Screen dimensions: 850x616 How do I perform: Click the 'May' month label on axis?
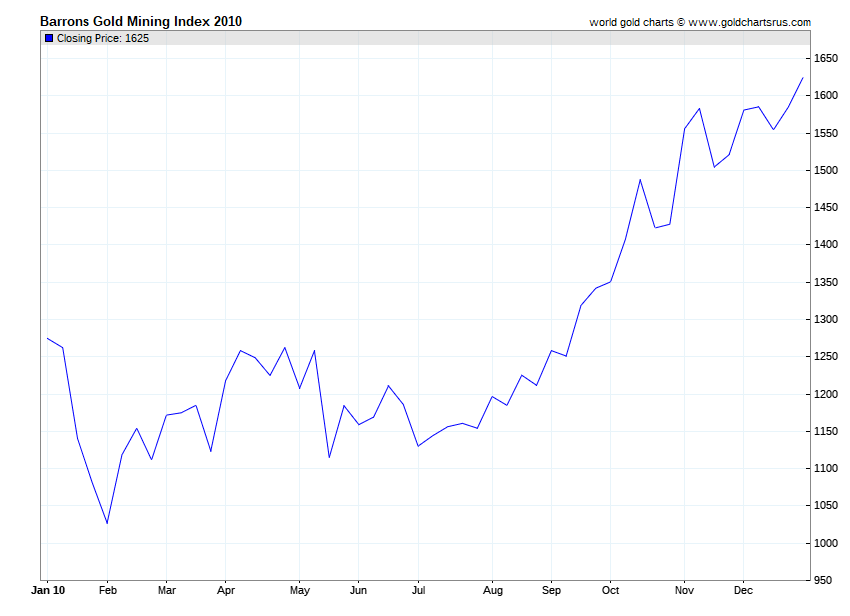(300, 590)
